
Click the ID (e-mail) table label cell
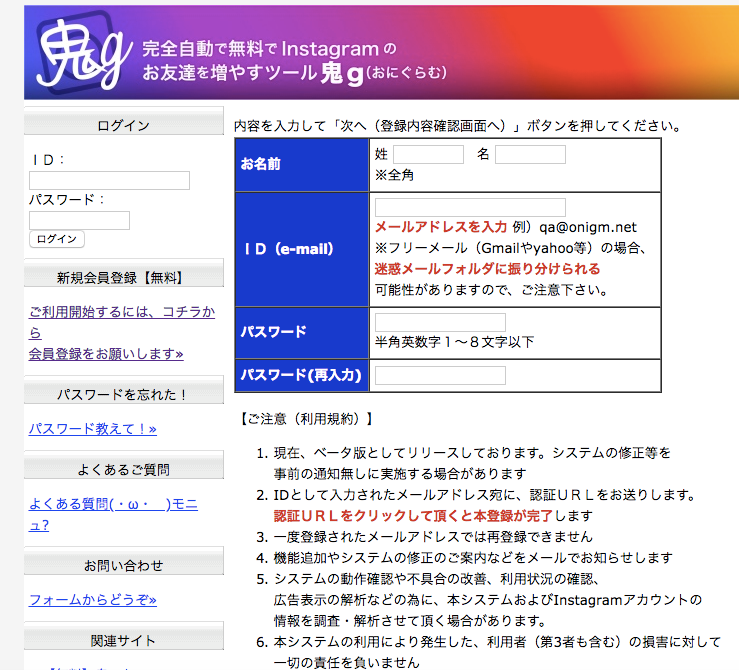pyautogui.click(x=302, y=249)
